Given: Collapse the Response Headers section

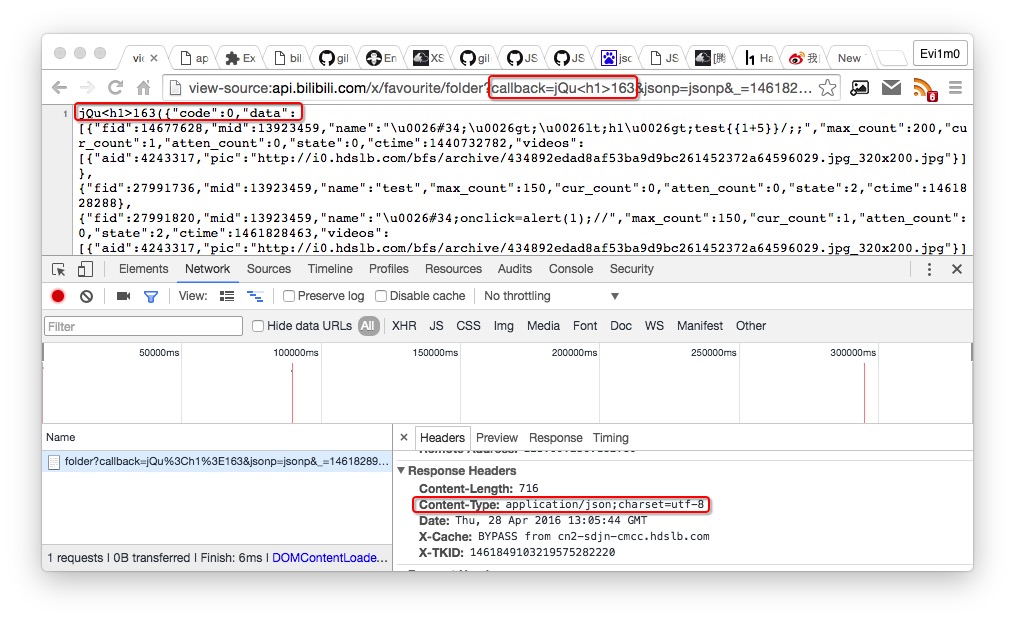Looking at the screenshot, I should [x=401, y=470].
